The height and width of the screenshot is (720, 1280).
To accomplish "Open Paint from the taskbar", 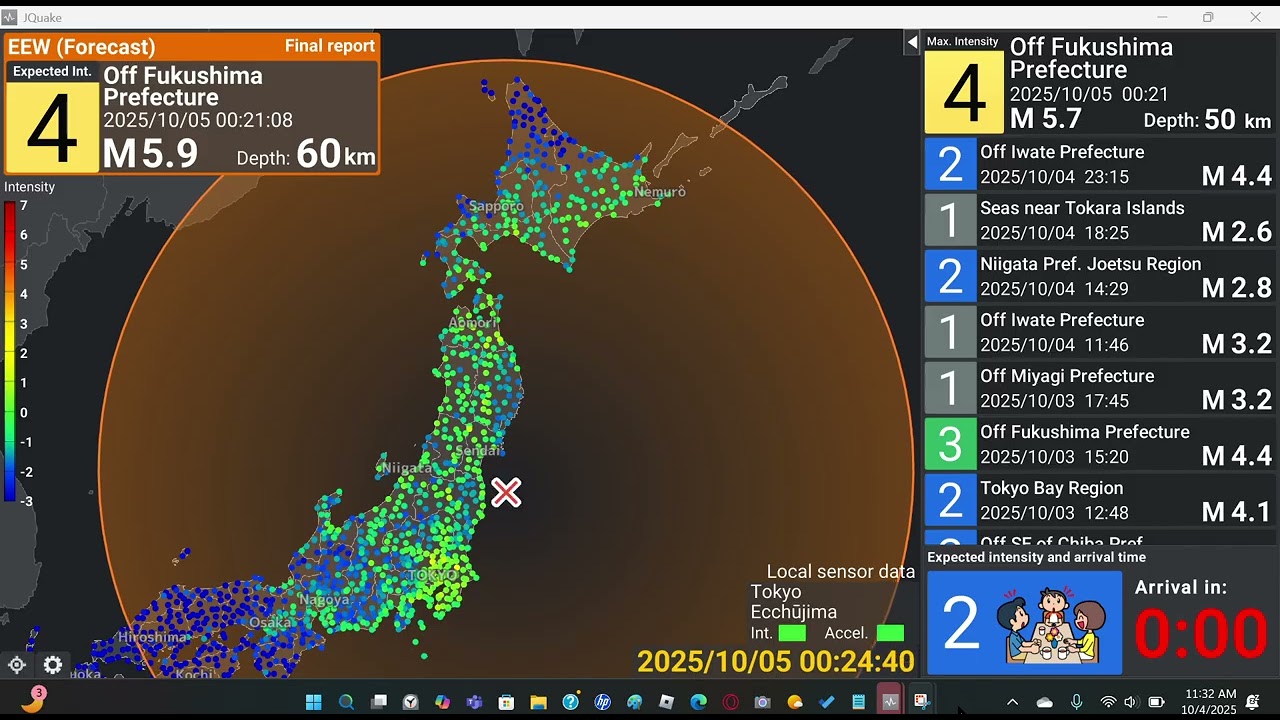I will click(634, 702).
